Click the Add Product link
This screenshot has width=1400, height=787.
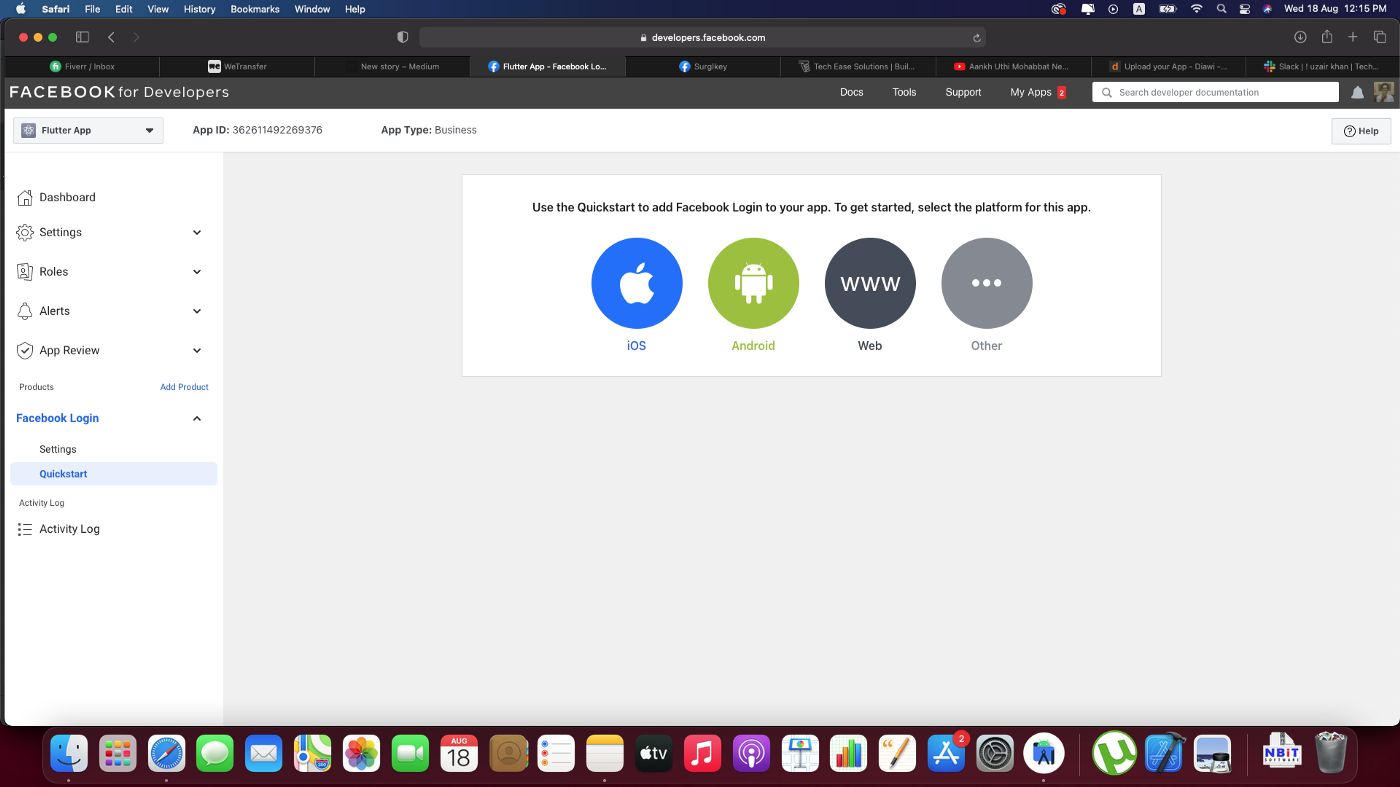click(184, 387)
